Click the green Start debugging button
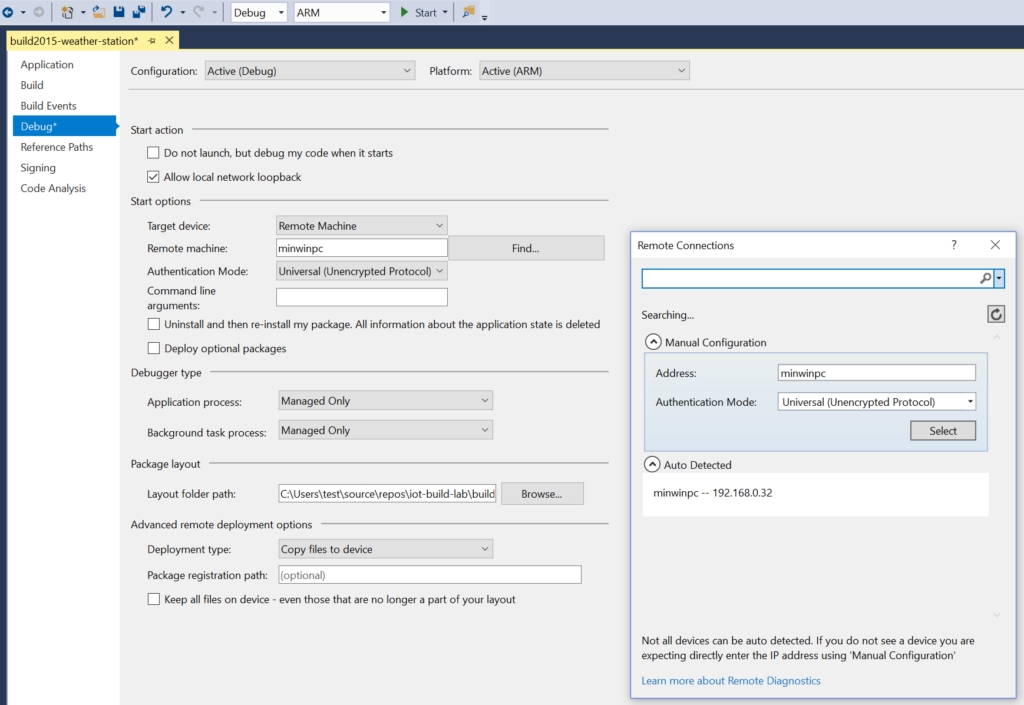 coord(419,12)
